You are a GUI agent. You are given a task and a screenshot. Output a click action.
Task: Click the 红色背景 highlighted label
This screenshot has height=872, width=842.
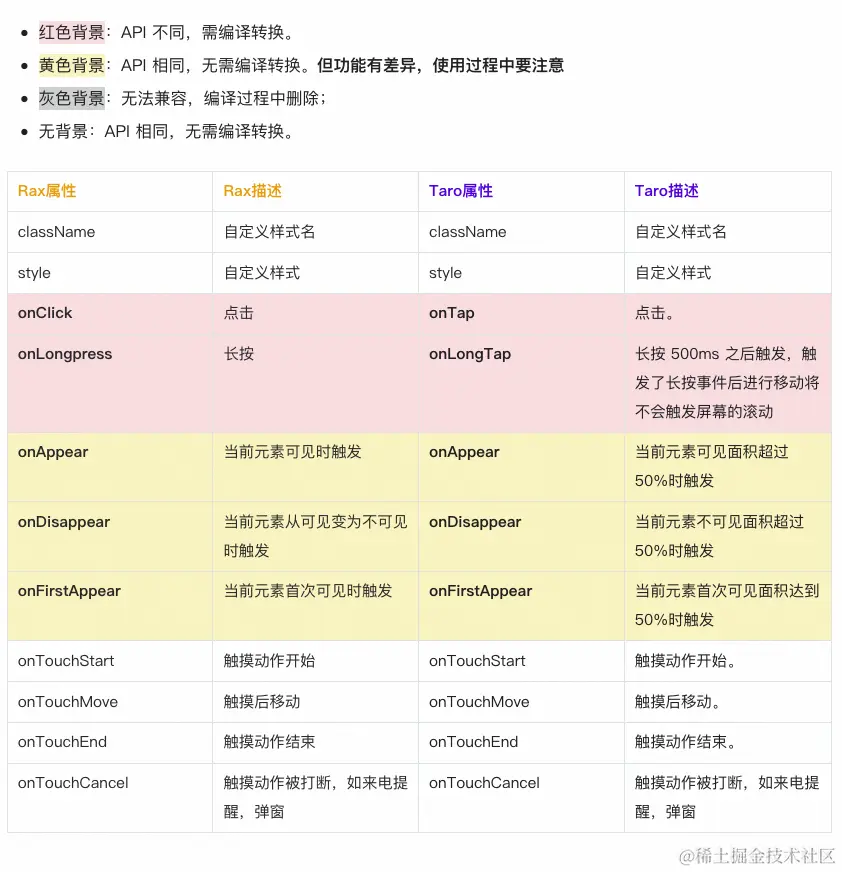click(x=71, y=31)
